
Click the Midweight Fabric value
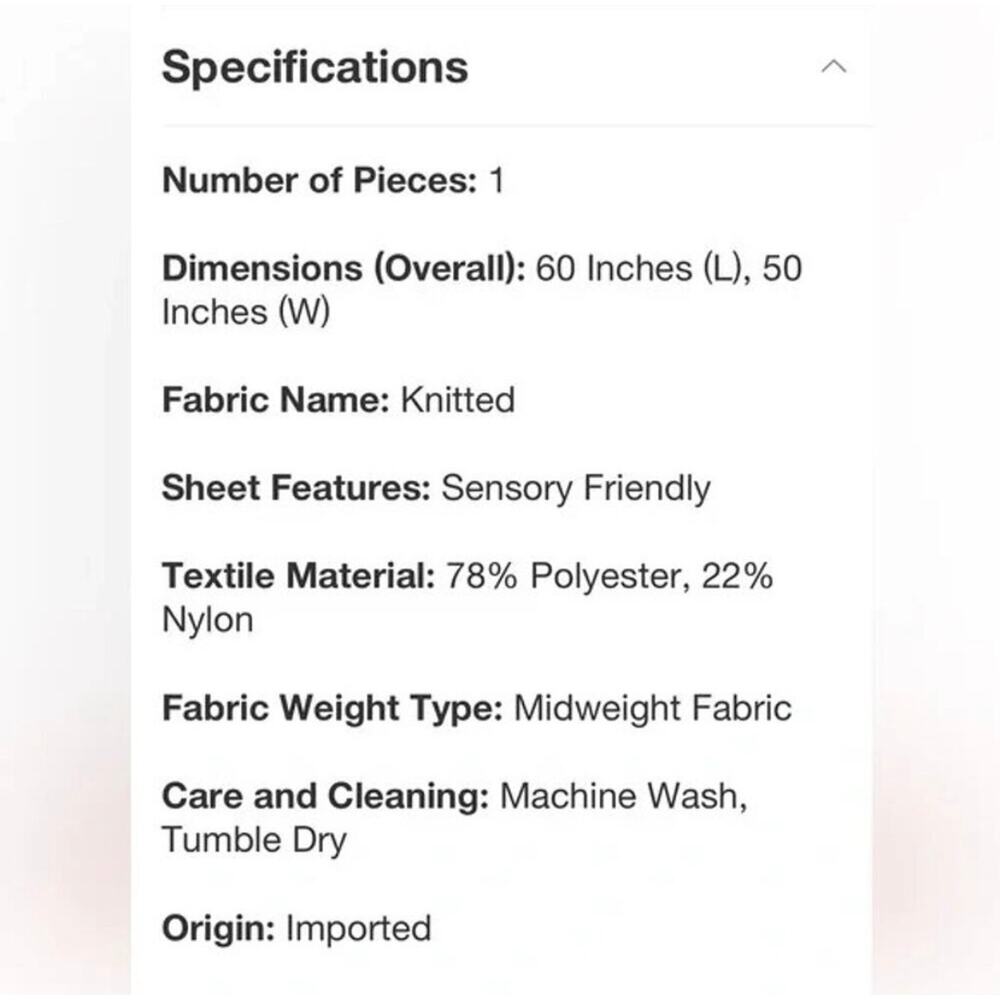(653, 708)
